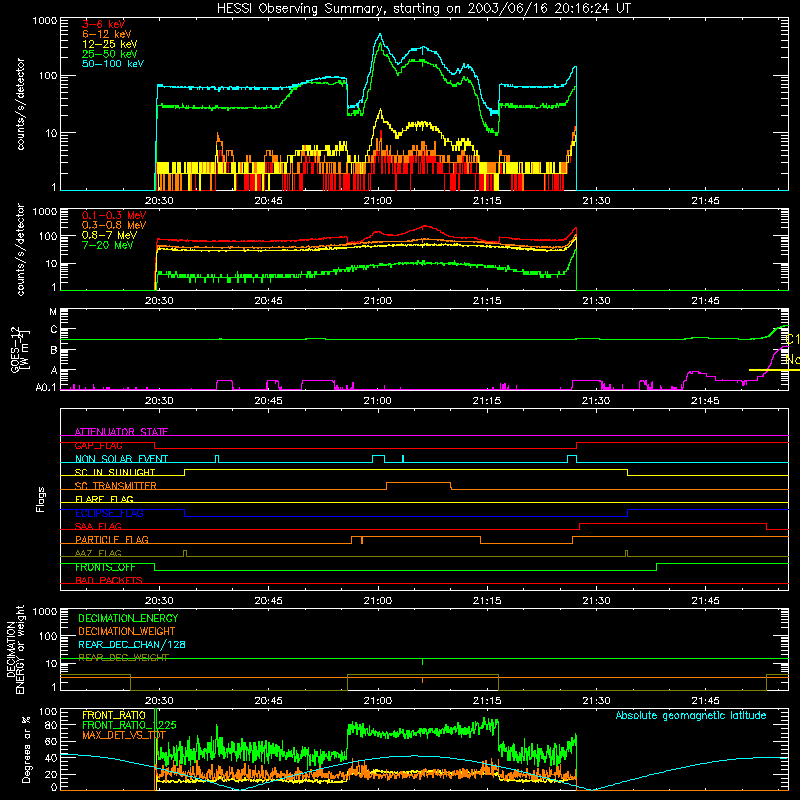Click the GAP_FLAG label

98,445
